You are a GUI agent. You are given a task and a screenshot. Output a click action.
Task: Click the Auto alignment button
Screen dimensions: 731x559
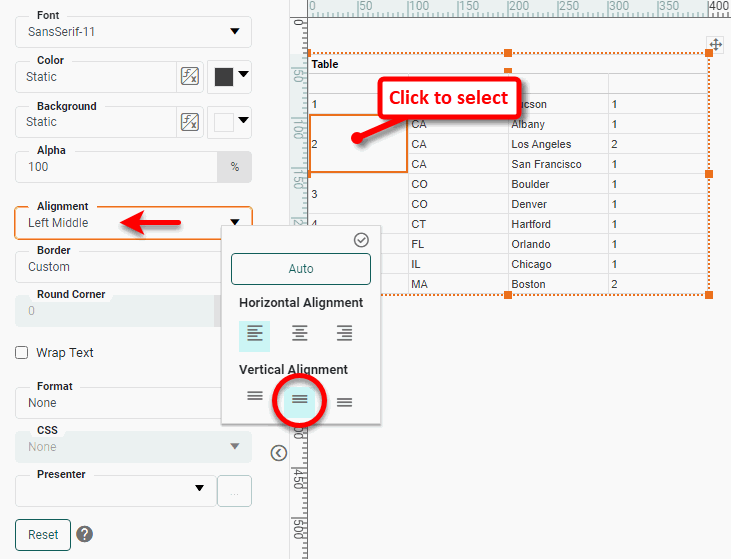tap(301, 269)
